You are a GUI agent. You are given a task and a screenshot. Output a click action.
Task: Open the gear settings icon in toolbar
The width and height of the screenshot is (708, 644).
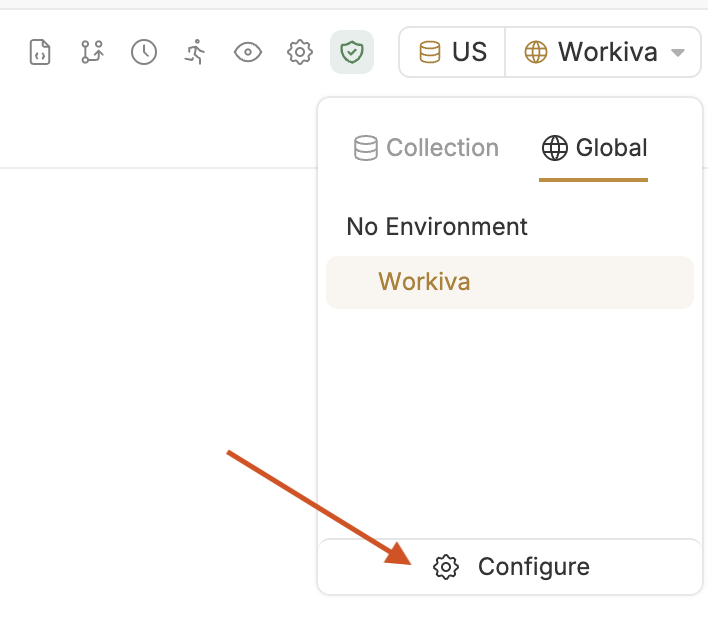(x=300, y=52)
